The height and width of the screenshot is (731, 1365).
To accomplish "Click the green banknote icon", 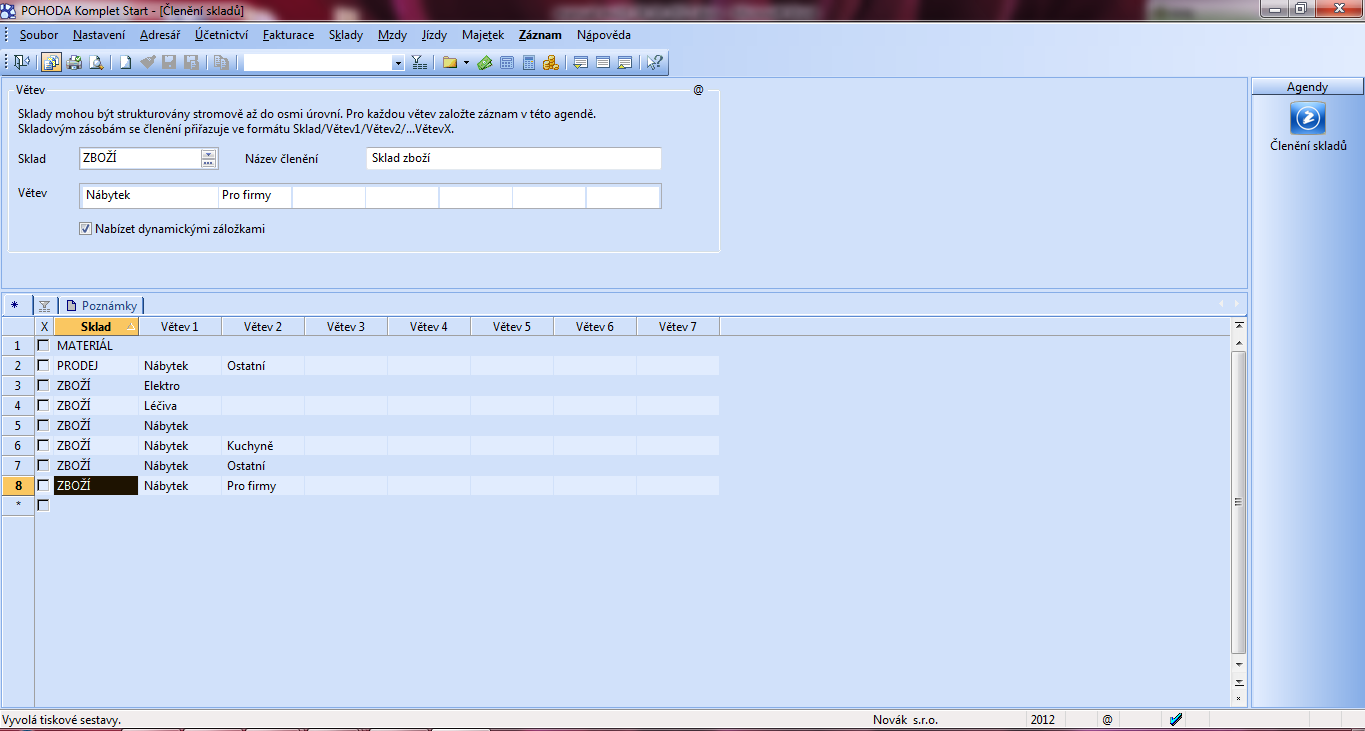I will (485, 63).
